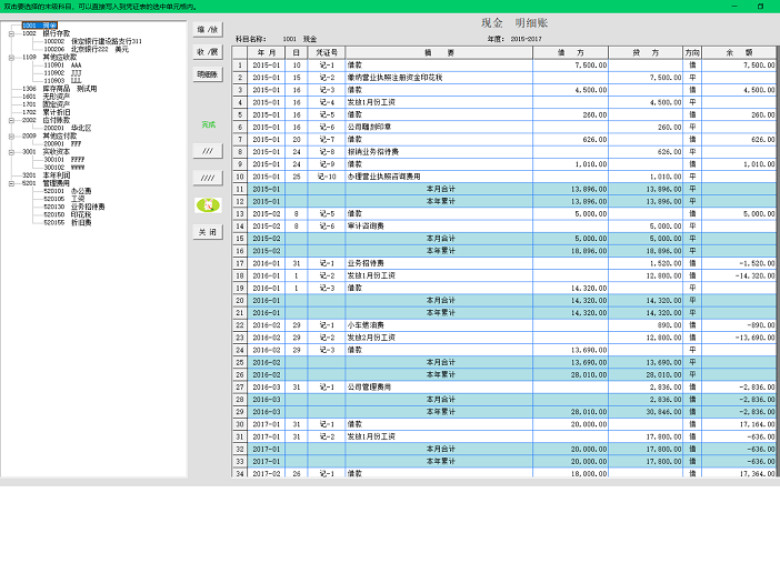Screen dimensions: 780x563
Task: Select the 110902 JJJ tree item
Action: click(x=62, y=73)
